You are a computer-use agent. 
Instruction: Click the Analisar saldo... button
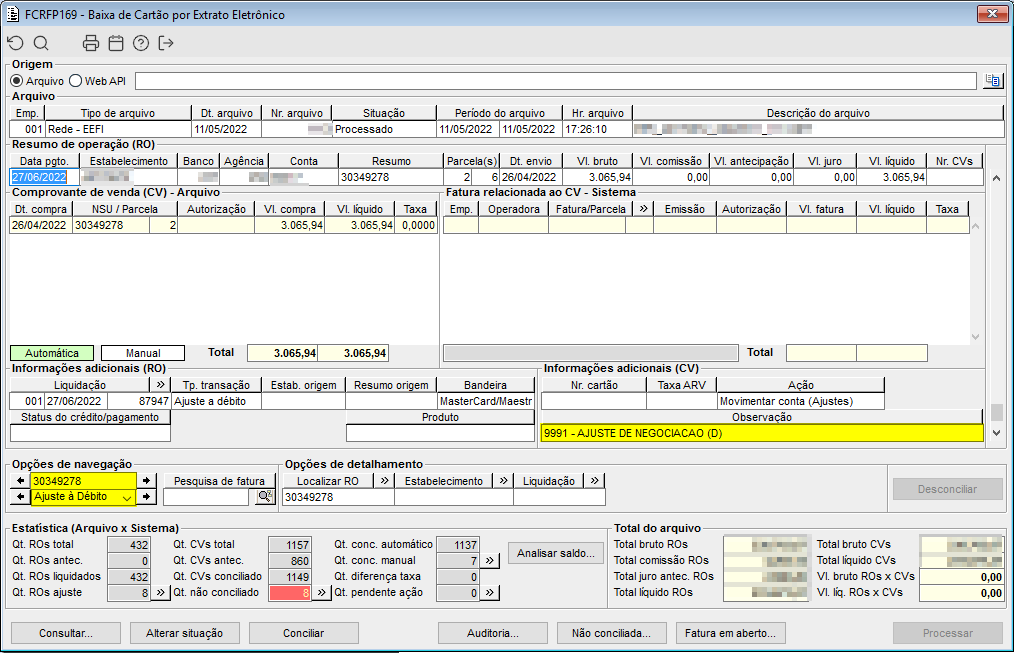(x=556, y=553)
